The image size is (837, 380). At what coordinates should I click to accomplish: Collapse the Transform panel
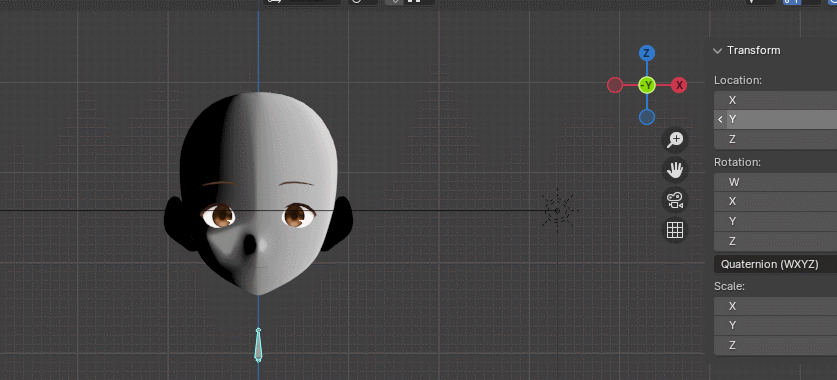pyautogui.click(x=717, y=51)
